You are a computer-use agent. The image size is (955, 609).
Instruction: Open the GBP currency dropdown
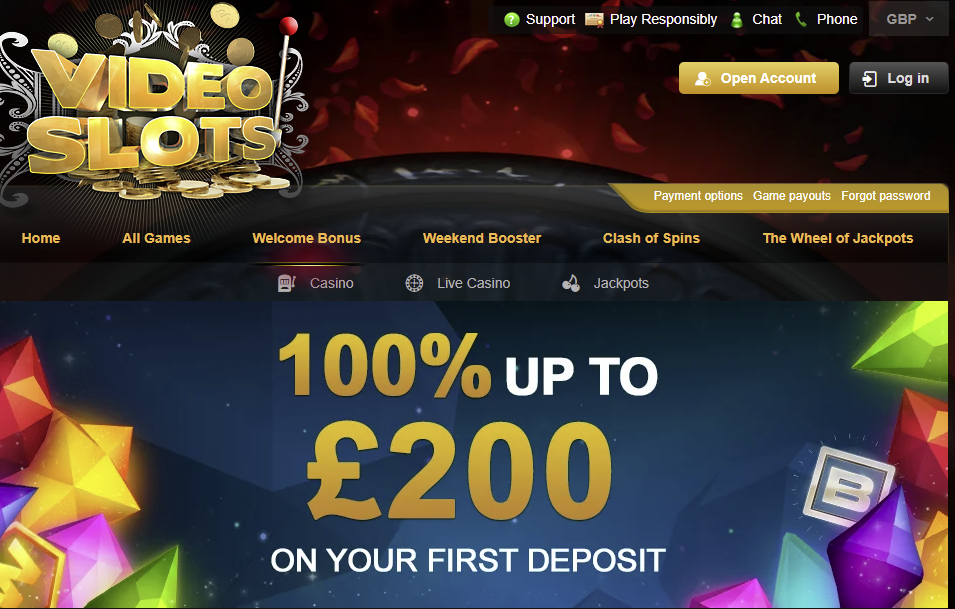(910, 19)
